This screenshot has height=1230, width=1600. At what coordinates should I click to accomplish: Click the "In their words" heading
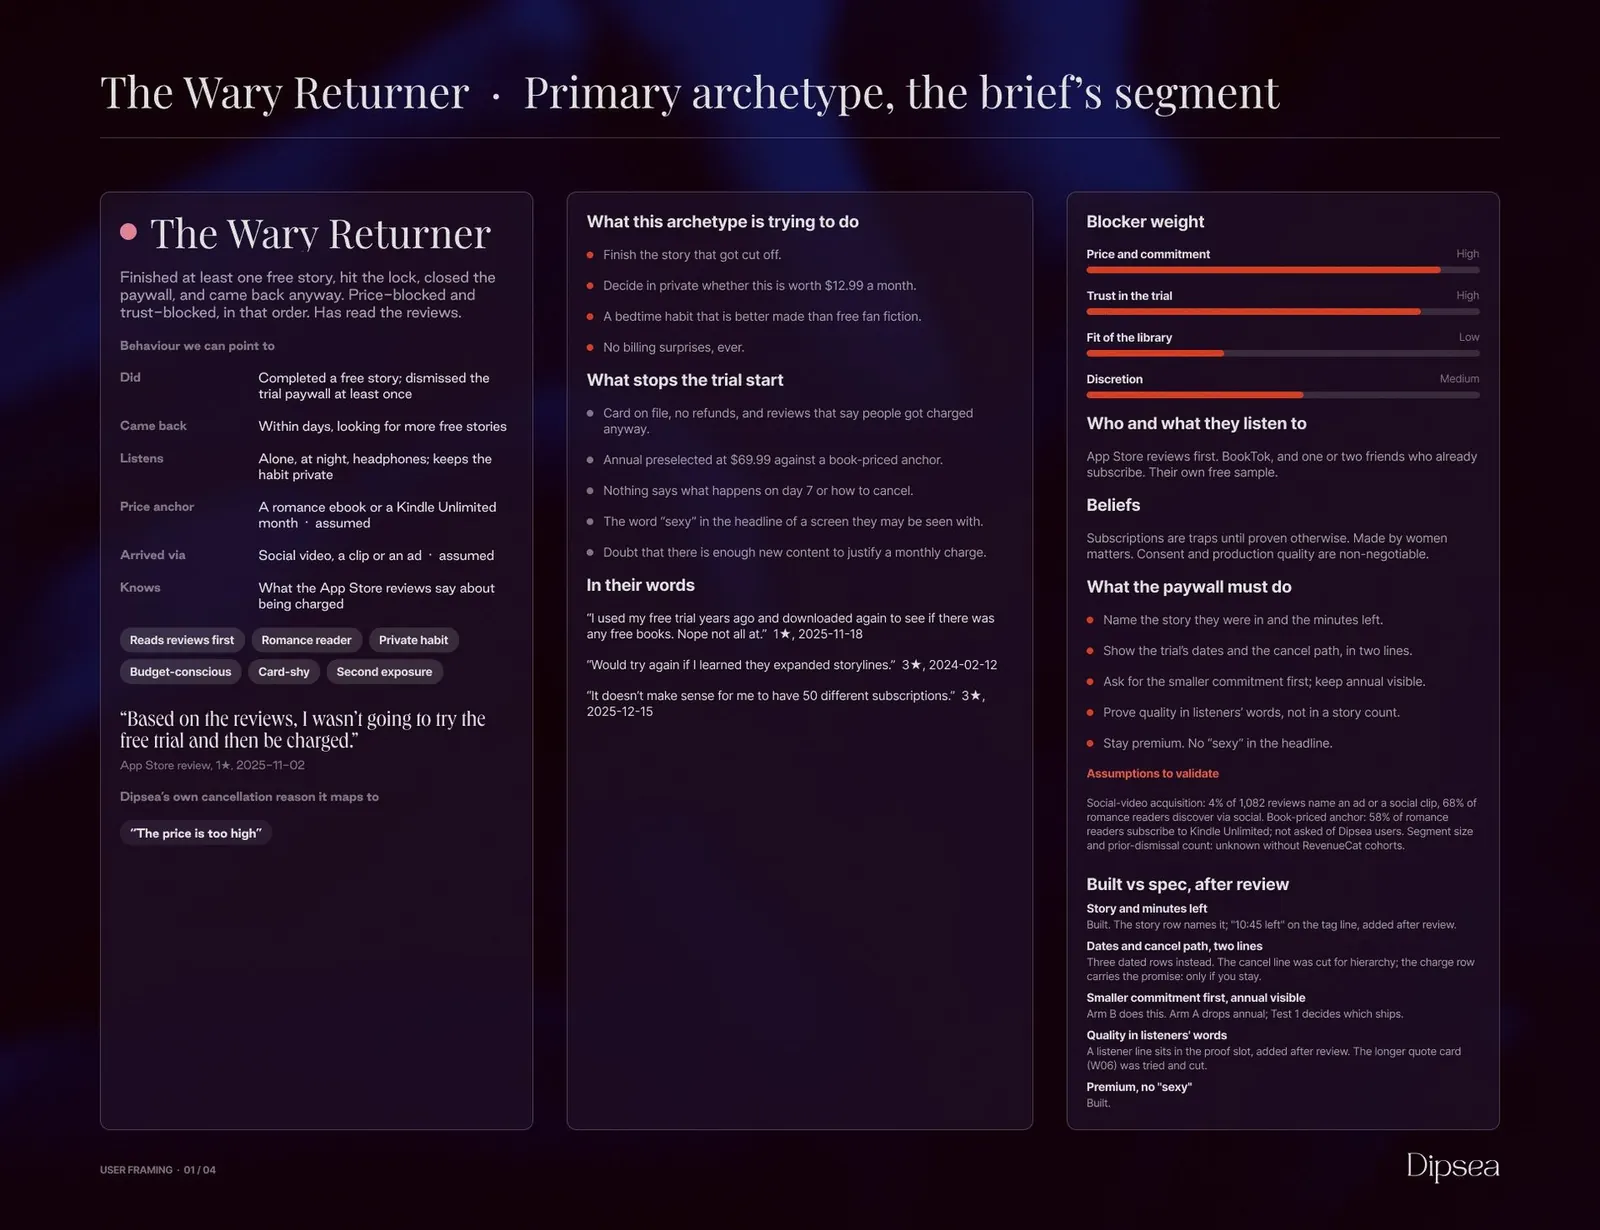[640, 585]
